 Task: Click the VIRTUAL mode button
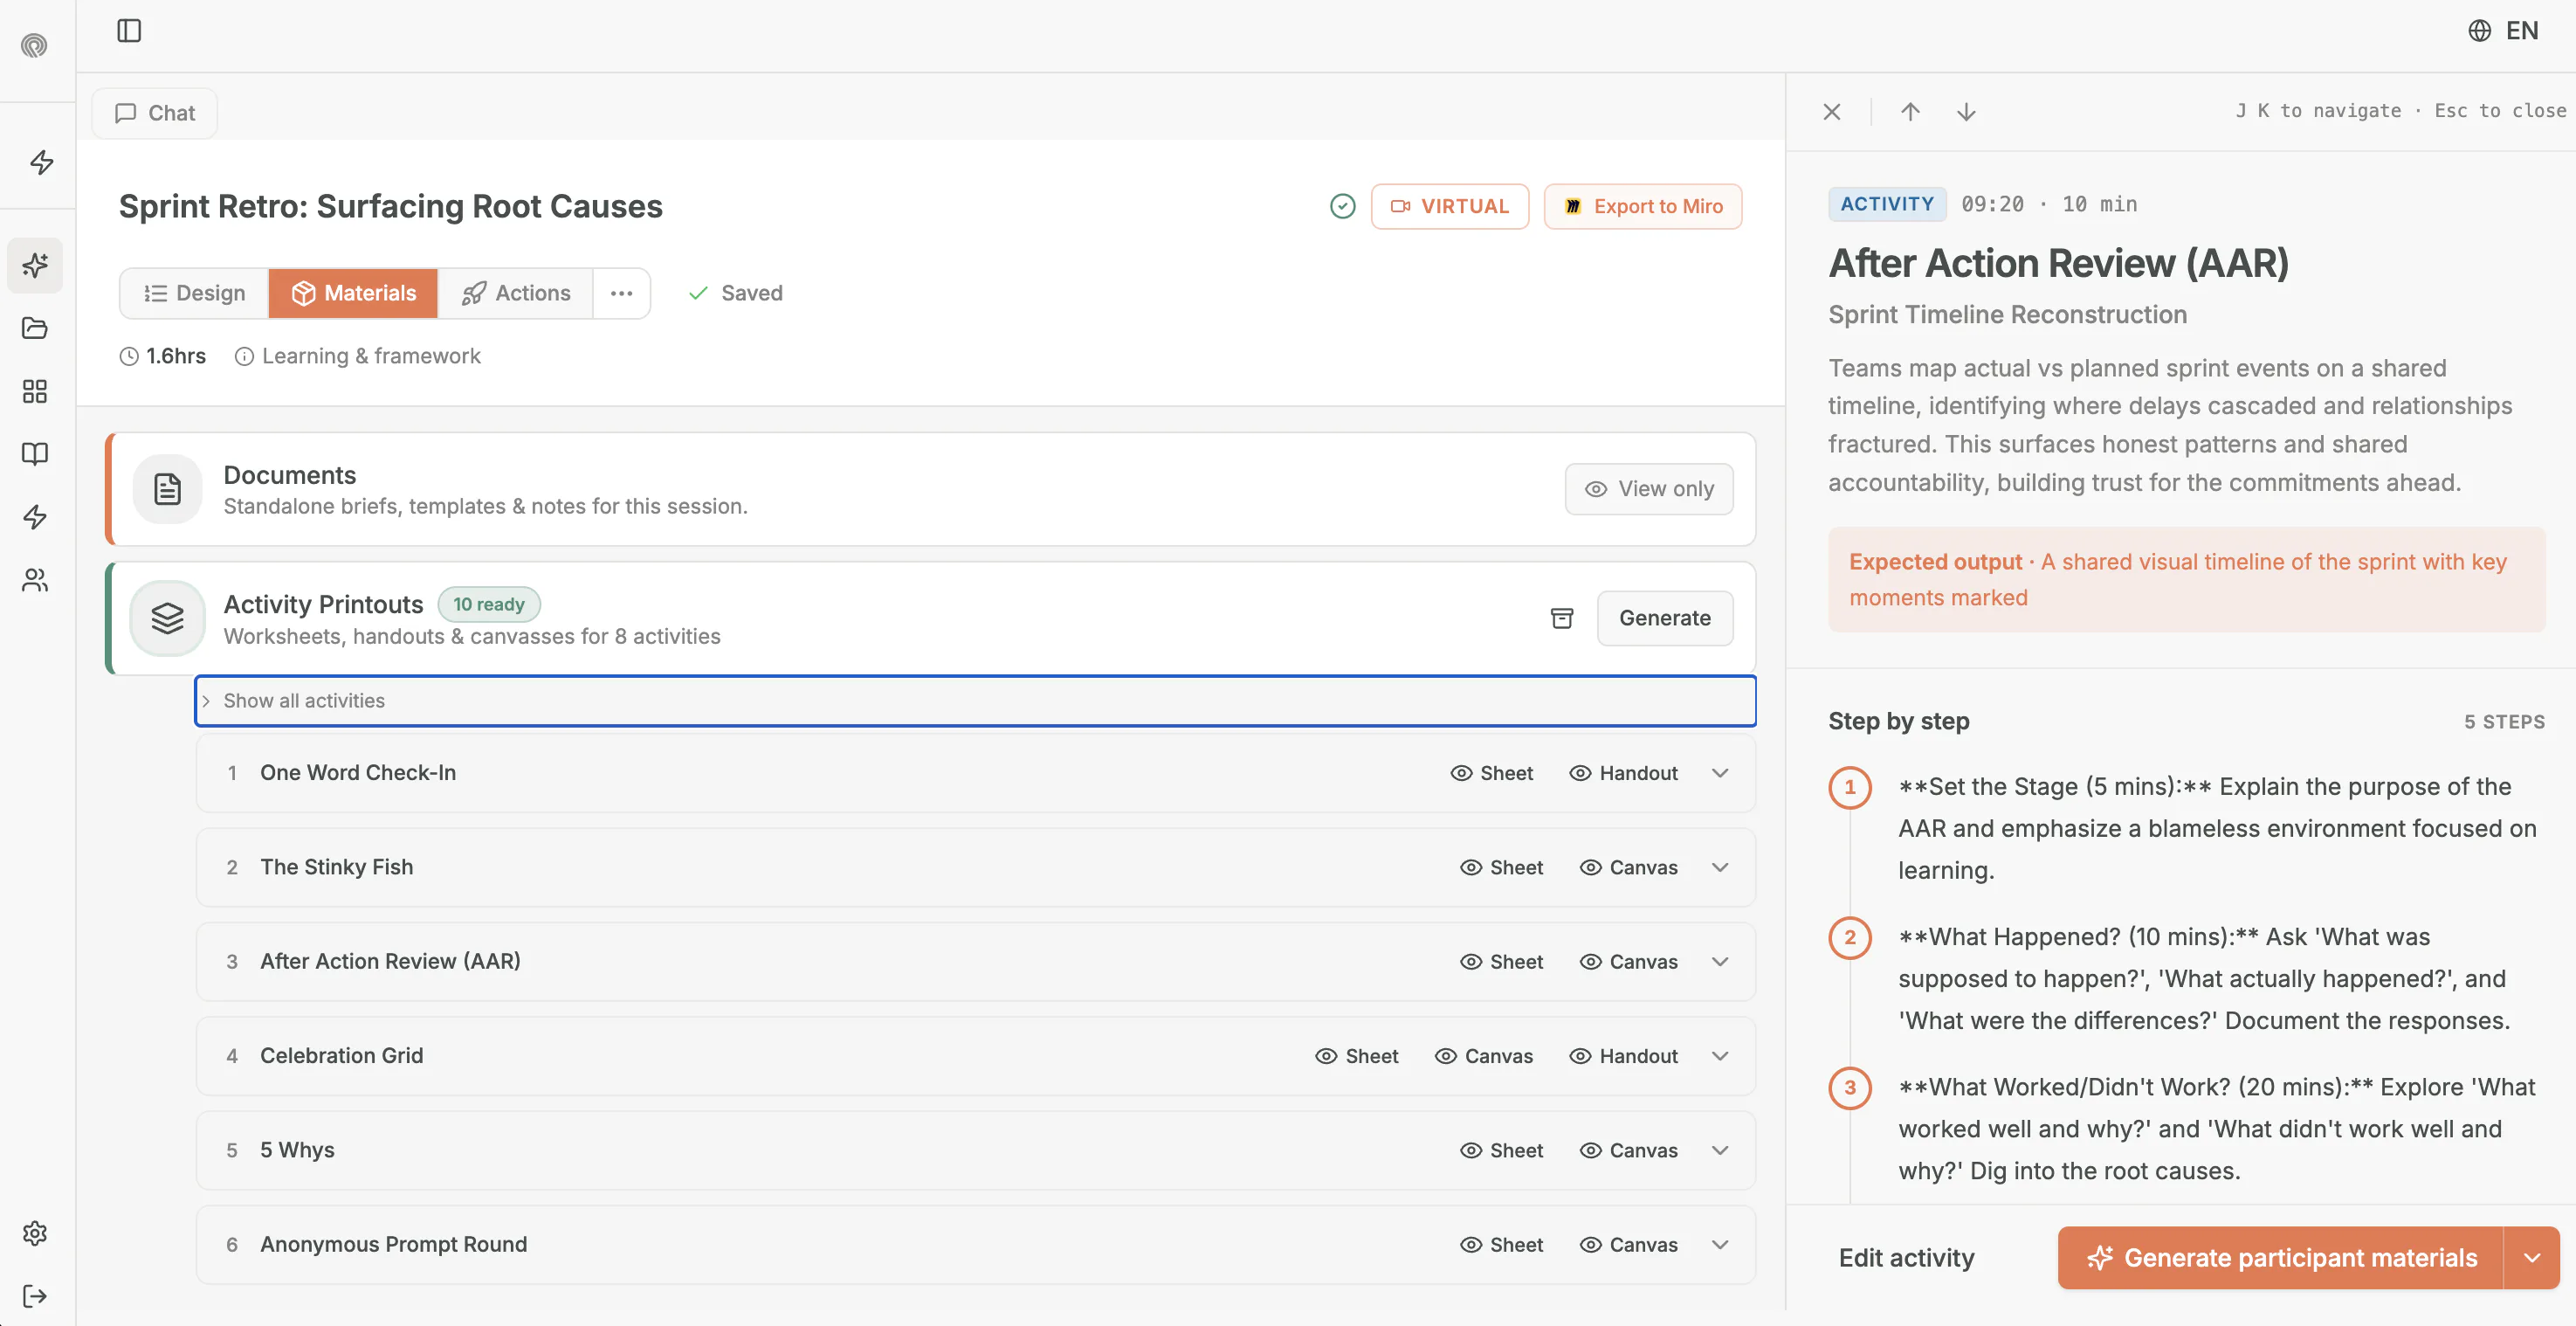pos(1449,206)
